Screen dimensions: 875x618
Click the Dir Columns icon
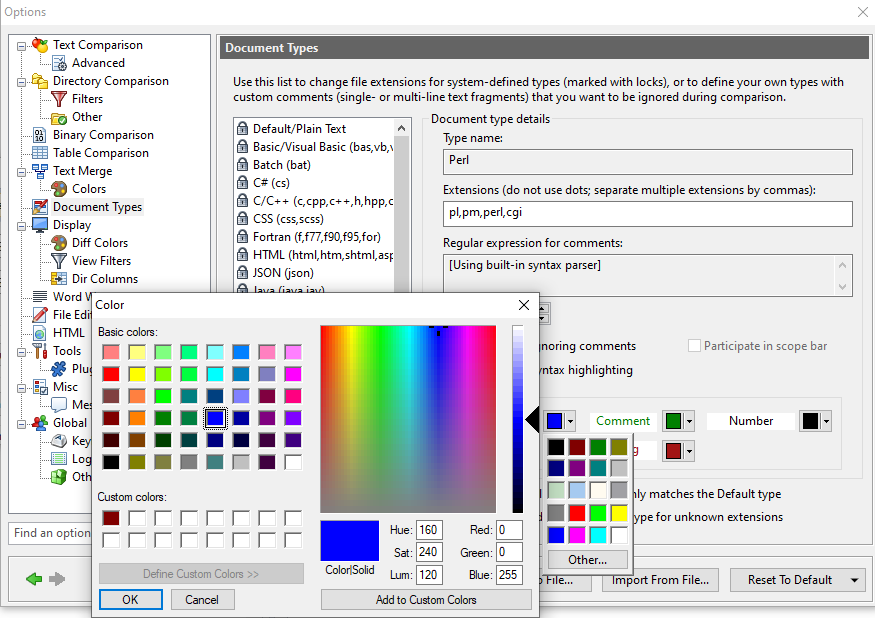click(59, 279)
